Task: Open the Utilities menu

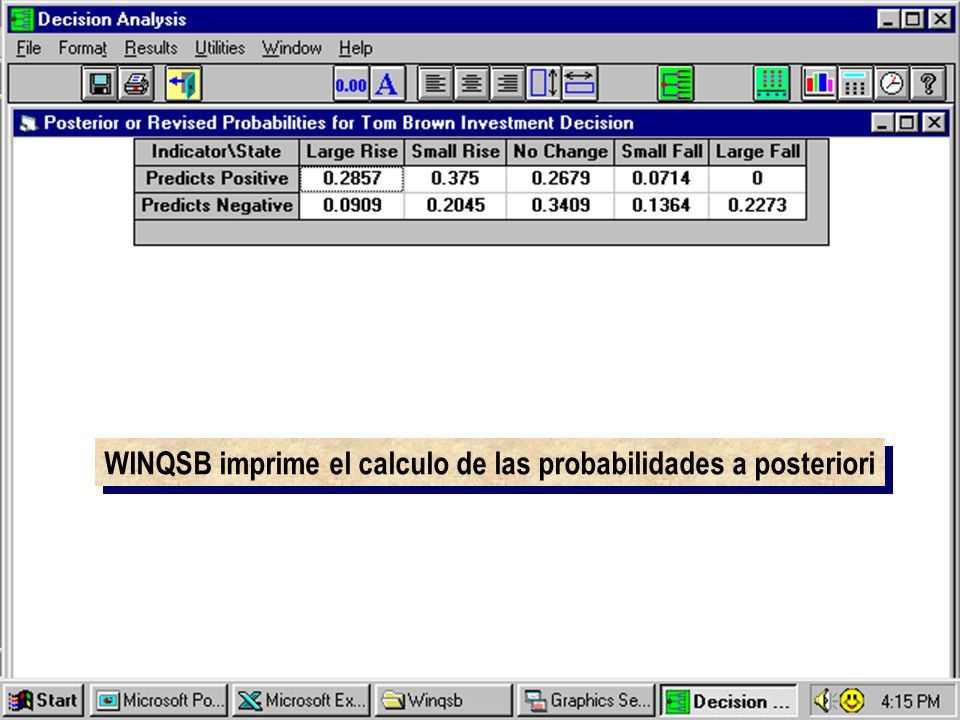Action: [220, 48]
